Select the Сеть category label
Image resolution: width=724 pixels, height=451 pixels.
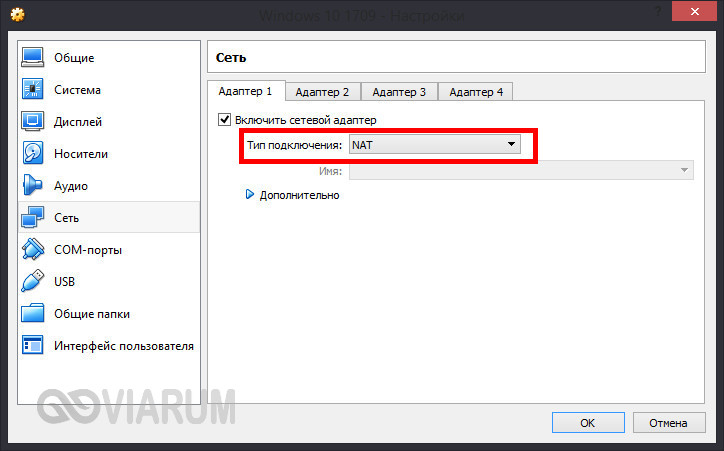pos(66,217)
